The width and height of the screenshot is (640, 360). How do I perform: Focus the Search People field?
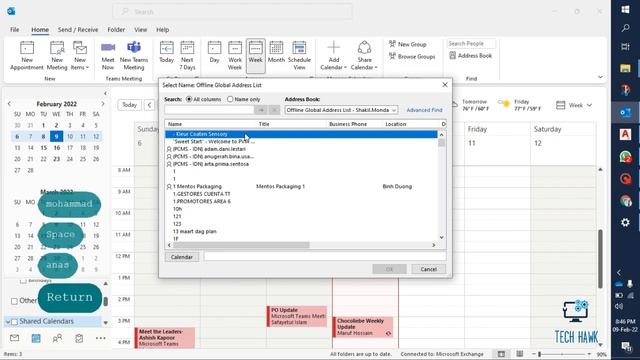click(471, 43)
